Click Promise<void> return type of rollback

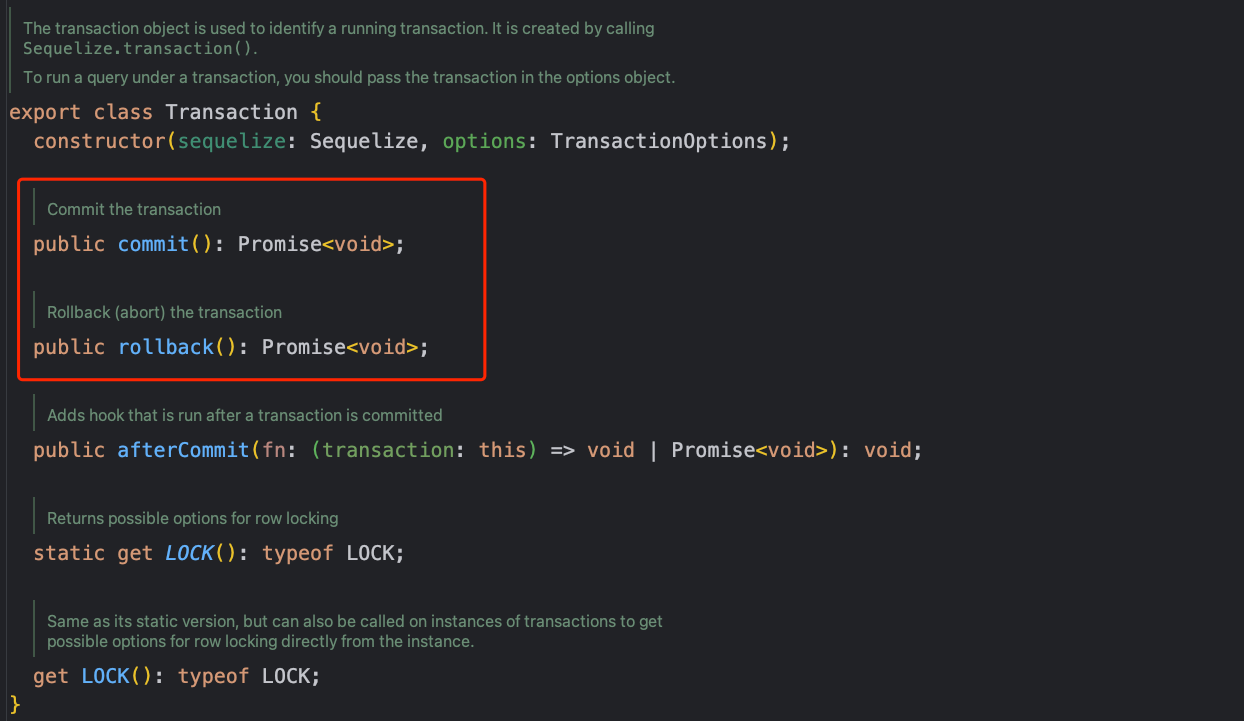pyautogui.click(x=340, y=347)
